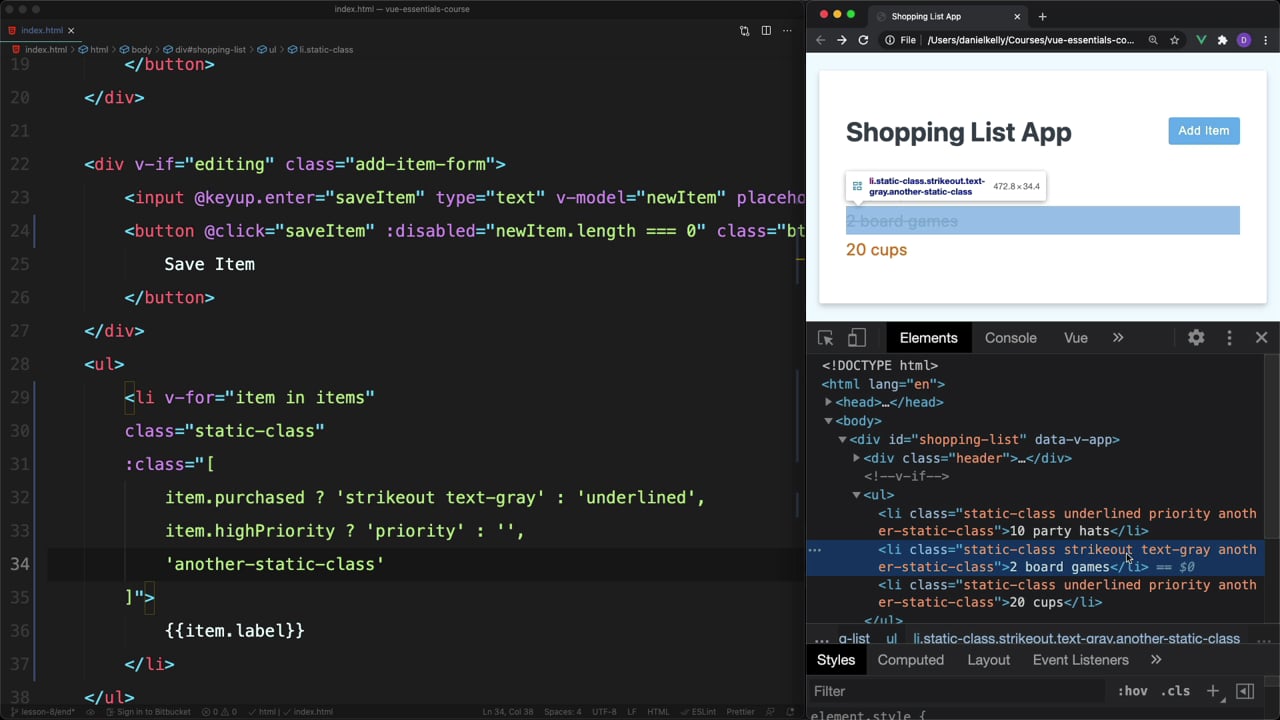Toggle the :hov element state panel

[x=1132, y=691]
